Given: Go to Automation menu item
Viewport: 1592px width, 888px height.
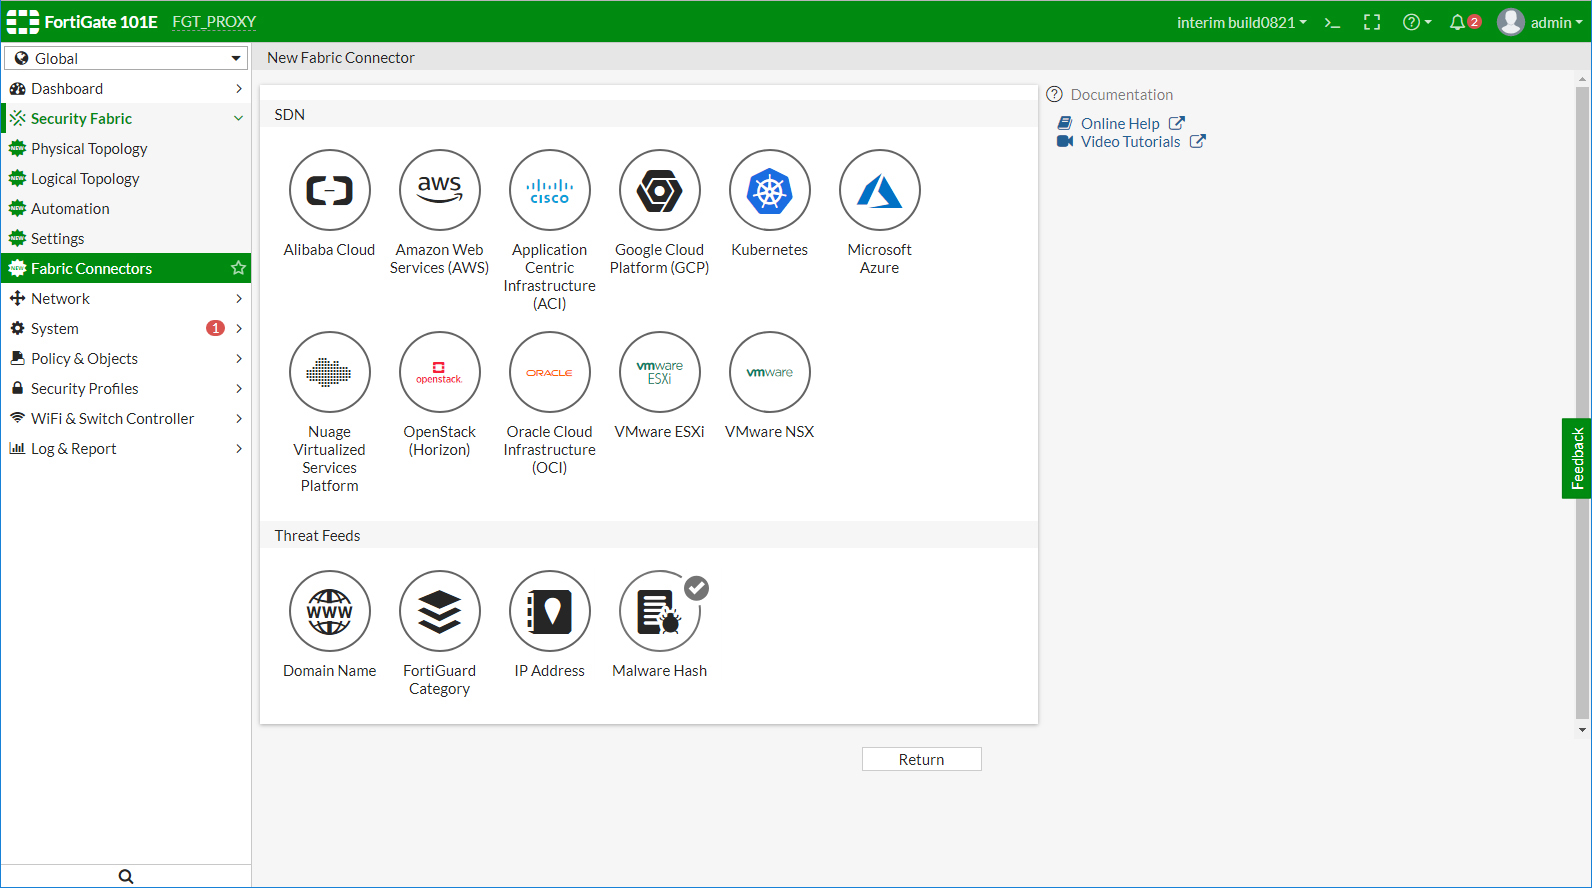Looking at the screenshot, I should [x=126, y=208].
